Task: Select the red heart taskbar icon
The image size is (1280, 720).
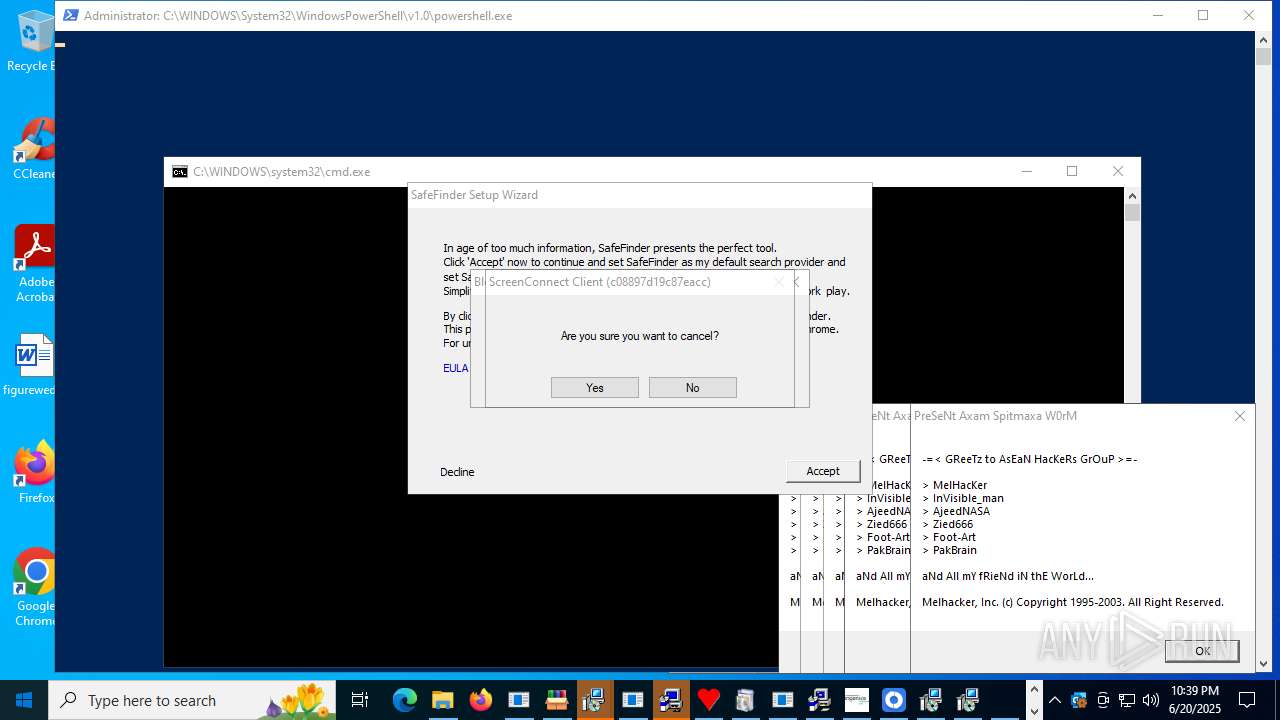Action: (708, 700)
